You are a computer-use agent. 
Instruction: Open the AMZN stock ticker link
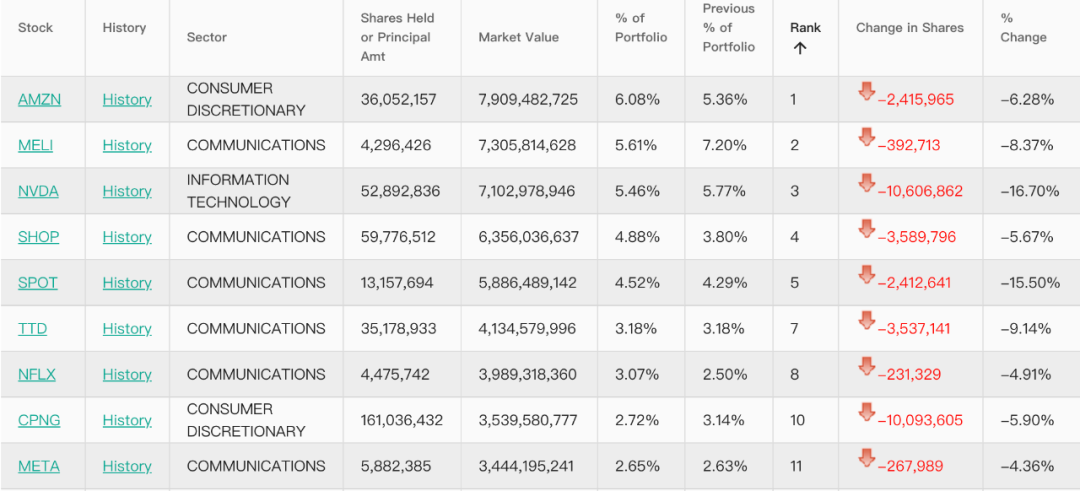point(39,100)
